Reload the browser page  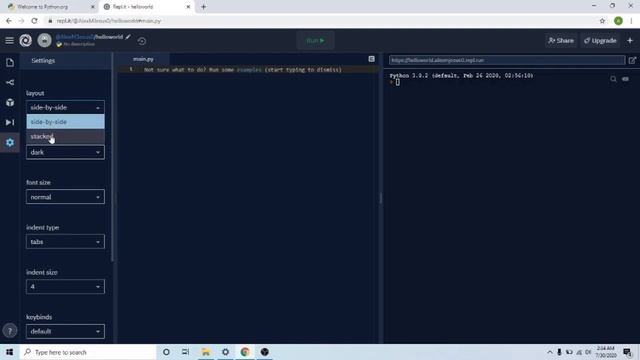pos(34,21)
